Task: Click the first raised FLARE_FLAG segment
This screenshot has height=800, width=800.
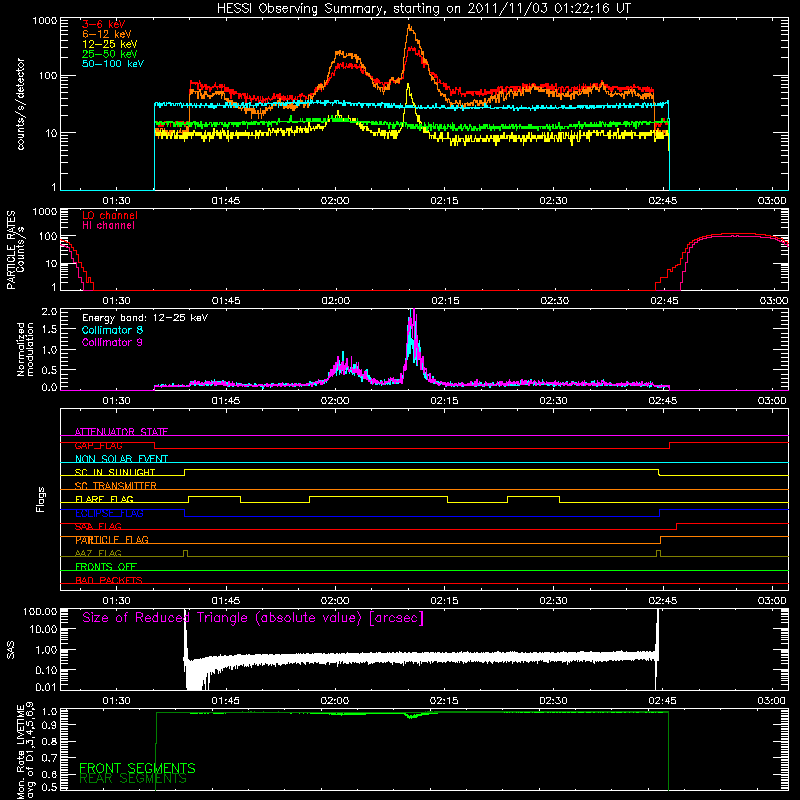Action: point(214,496)
